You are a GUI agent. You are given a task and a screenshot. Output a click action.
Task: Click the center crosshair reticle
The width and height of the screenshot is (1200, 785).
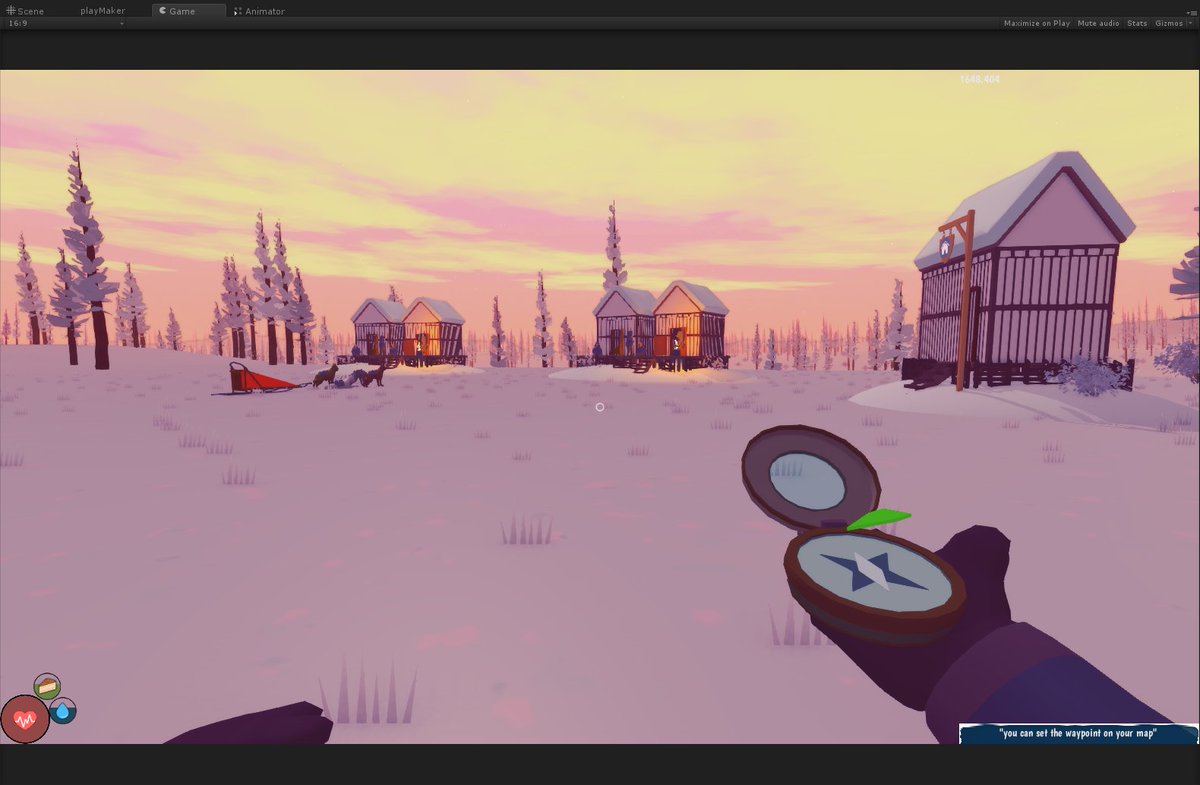600,407
